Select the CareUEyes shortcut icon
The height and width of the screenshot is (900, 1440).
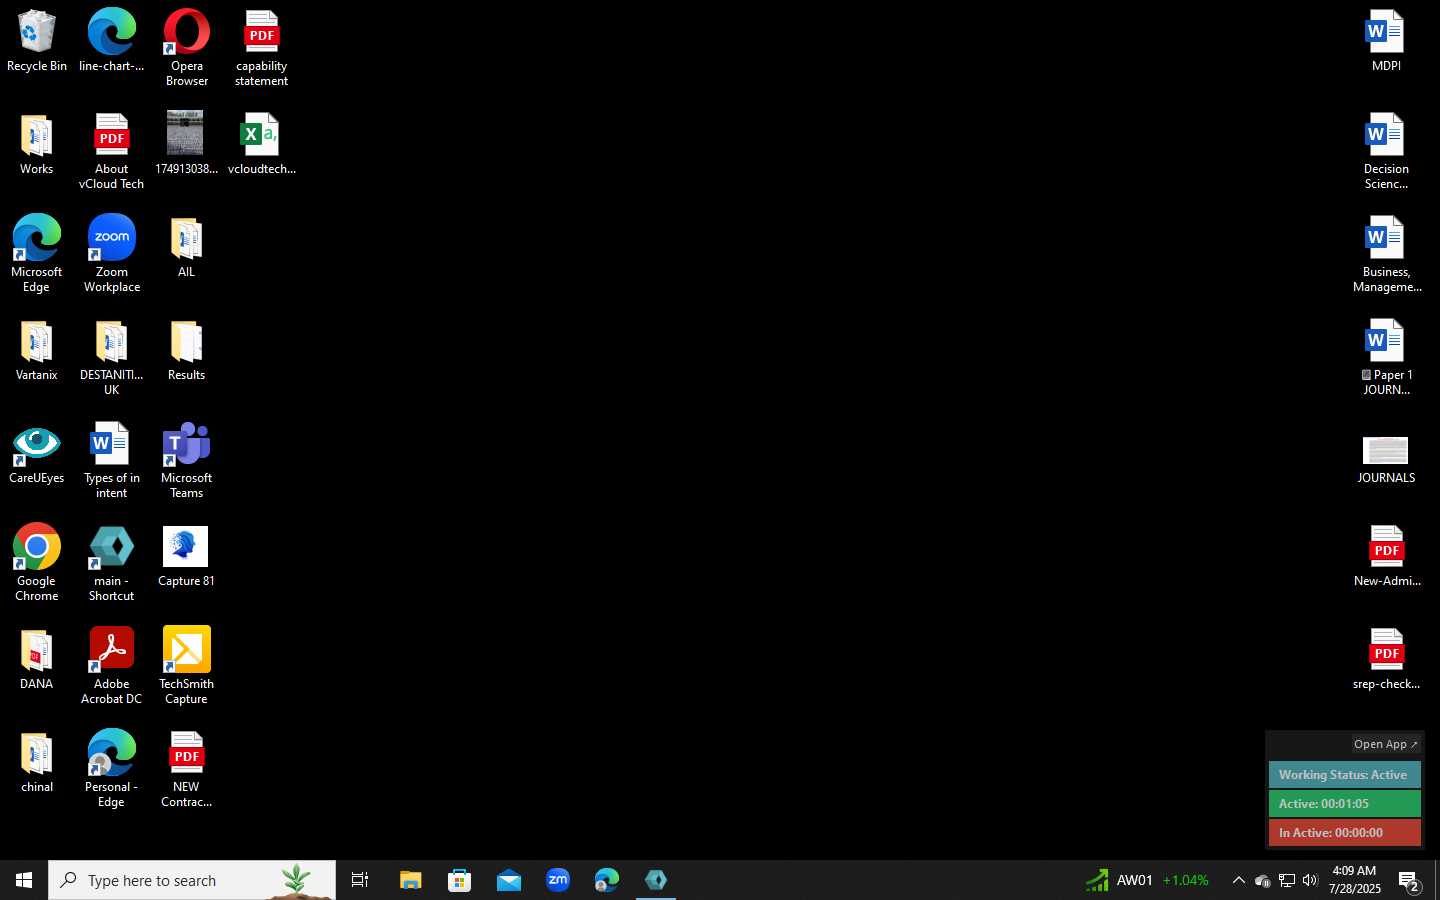point(37,455)
